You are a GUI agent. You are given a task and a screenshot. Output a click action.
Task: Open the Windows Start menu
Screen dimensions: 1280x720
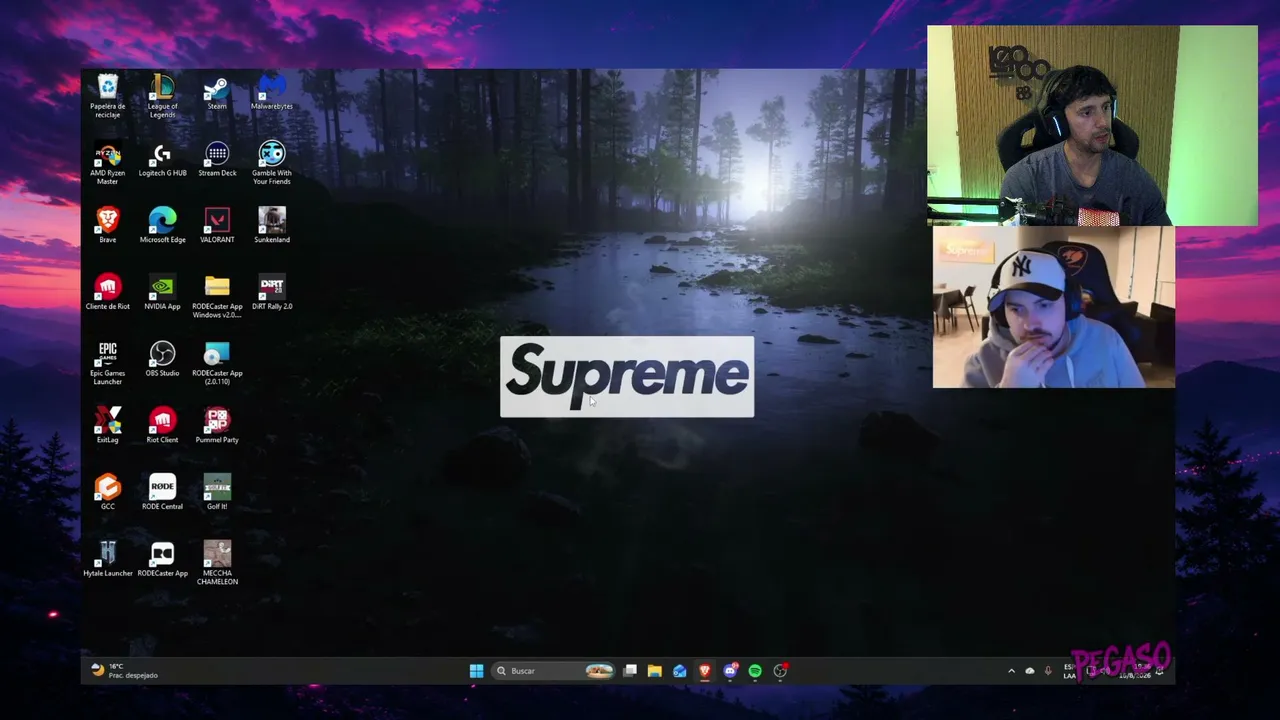coord(477,671)
